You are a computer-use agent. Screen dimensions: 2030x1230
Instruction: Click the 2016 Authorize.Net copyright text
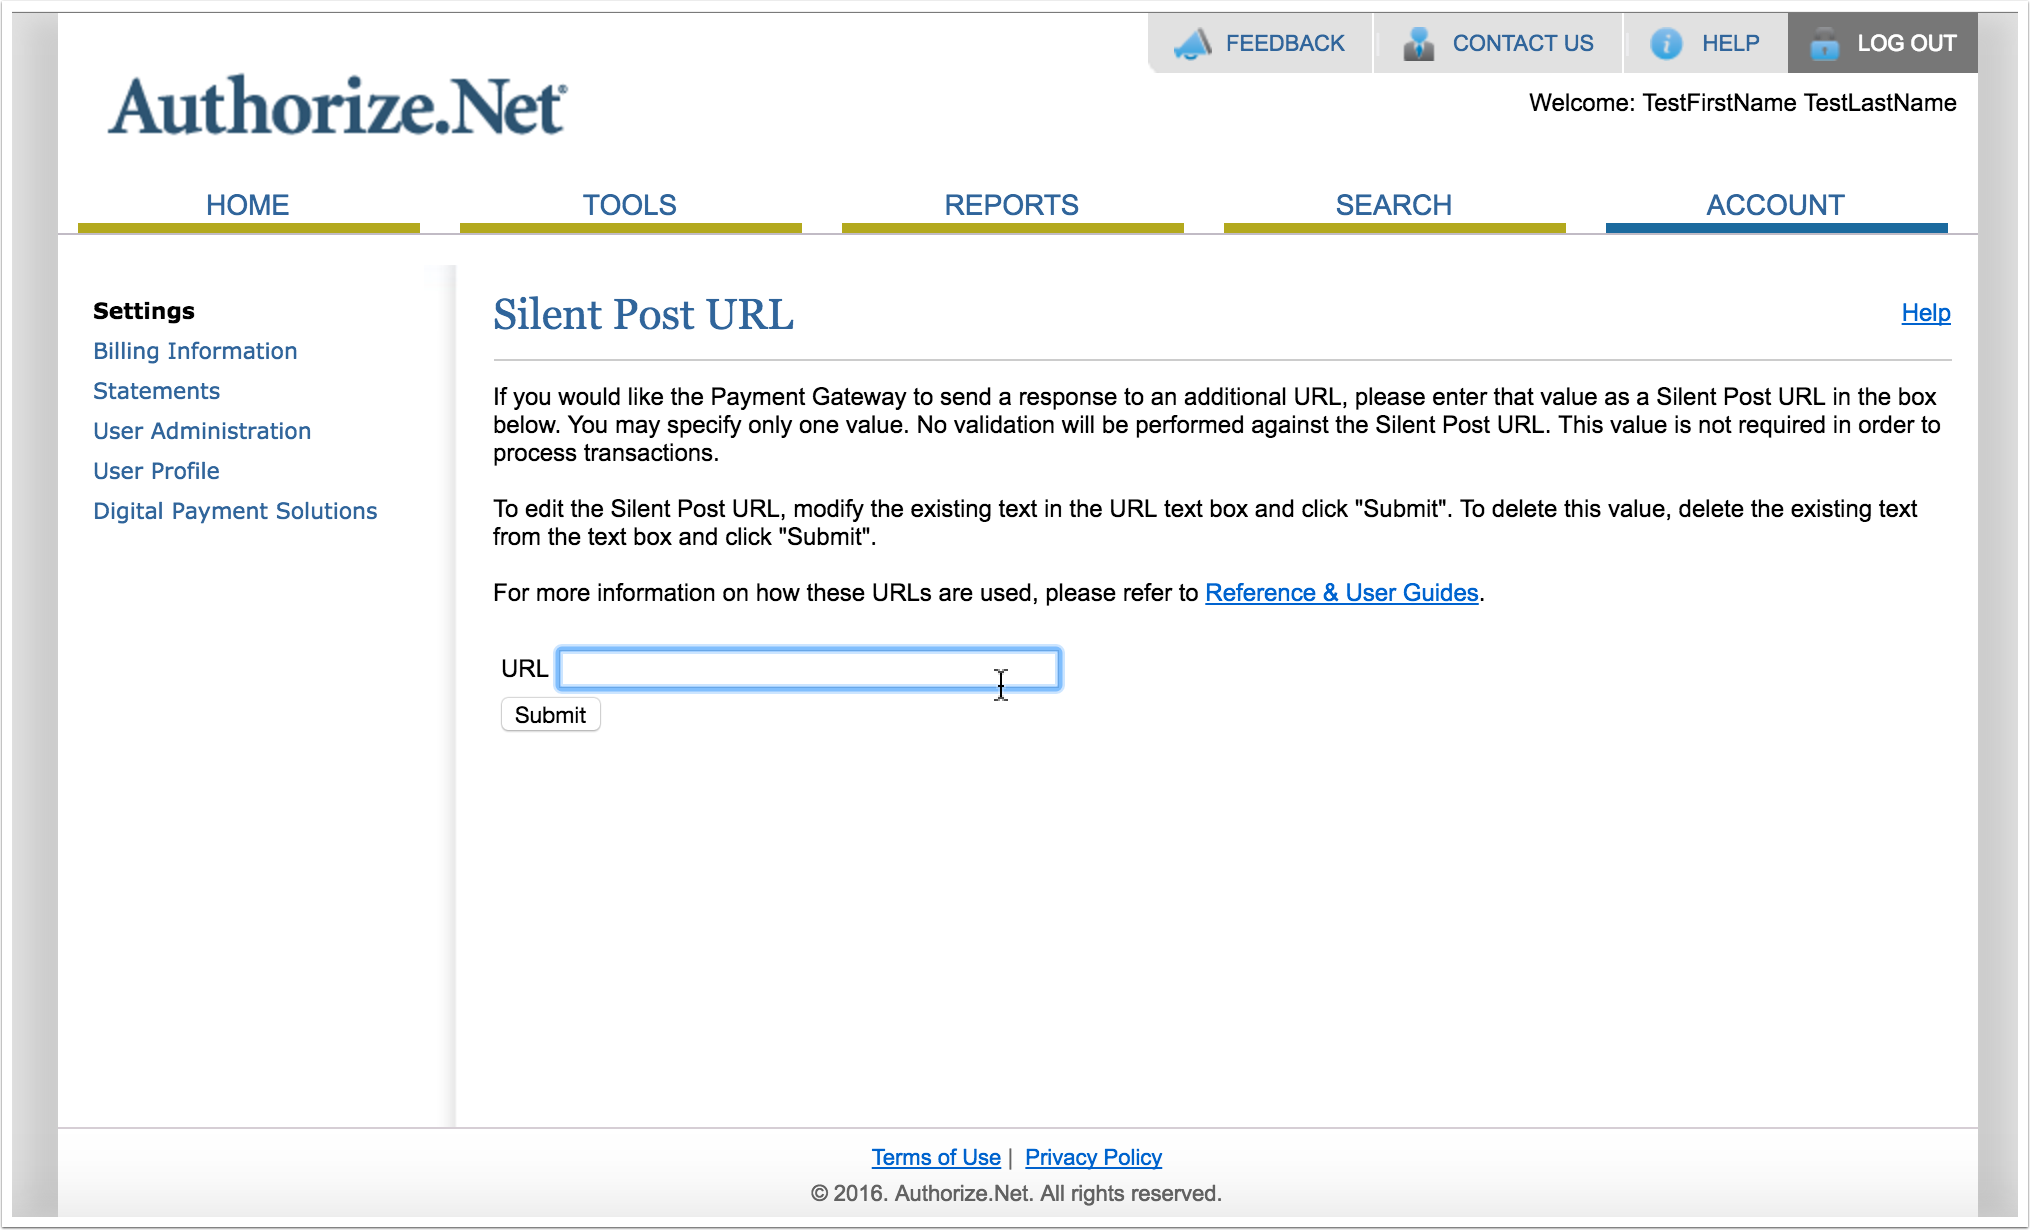click(x=1016, y=1193)
